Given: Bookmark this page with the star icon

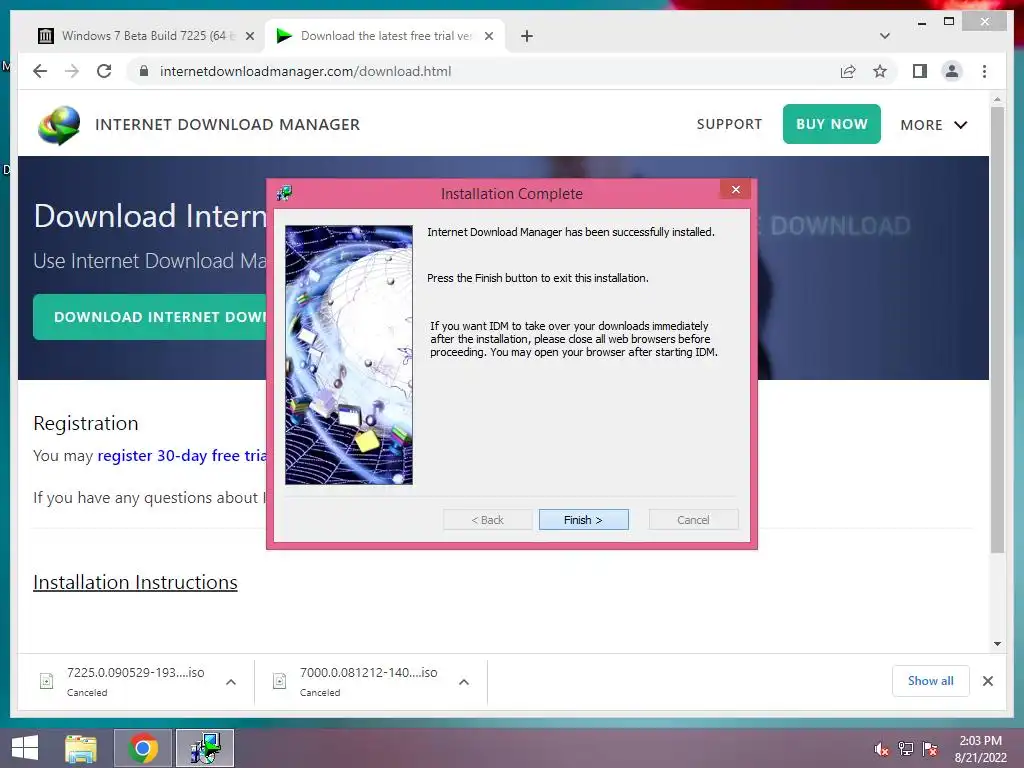Looking at the screenshot, I should pos(880,71).
